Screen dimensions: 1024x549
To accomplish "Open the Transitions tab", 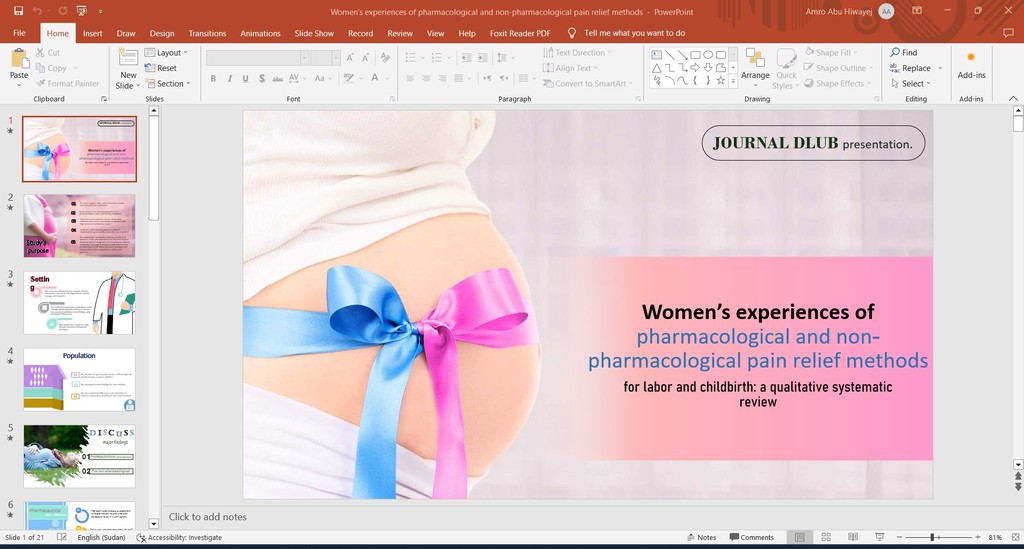I will pyautogui.click(x=207, y=33).
